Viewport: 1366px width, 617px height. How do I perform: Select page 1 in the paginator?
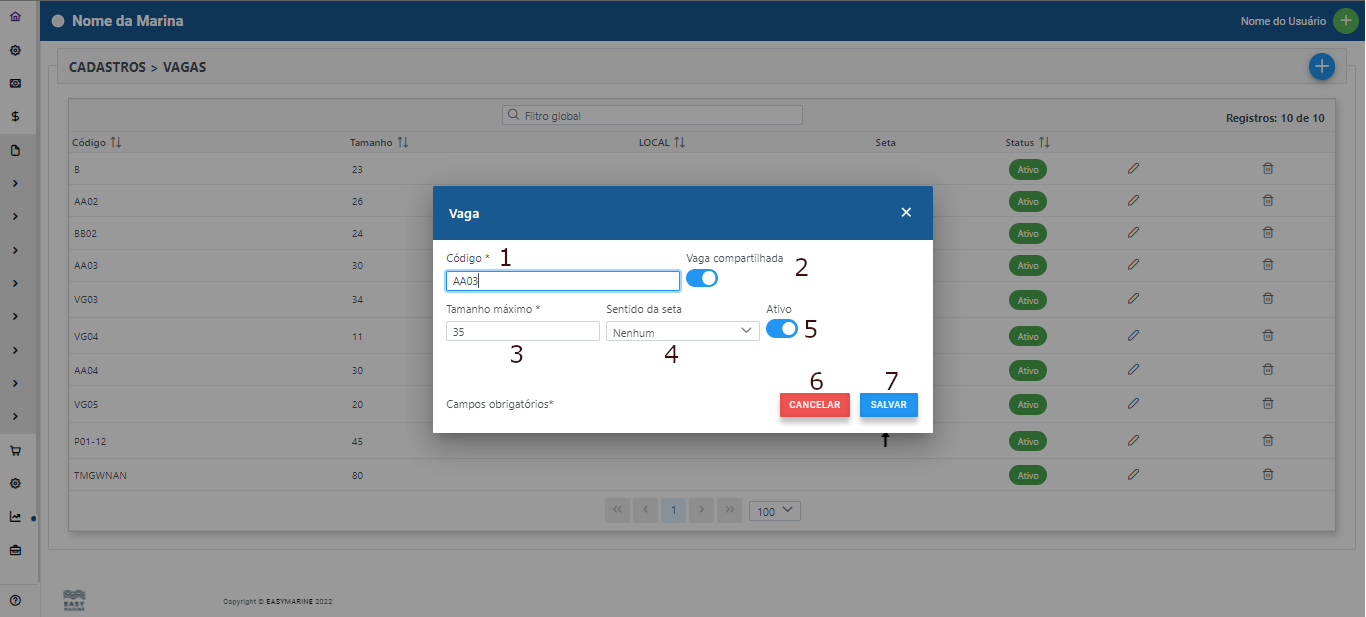[673, 511]
